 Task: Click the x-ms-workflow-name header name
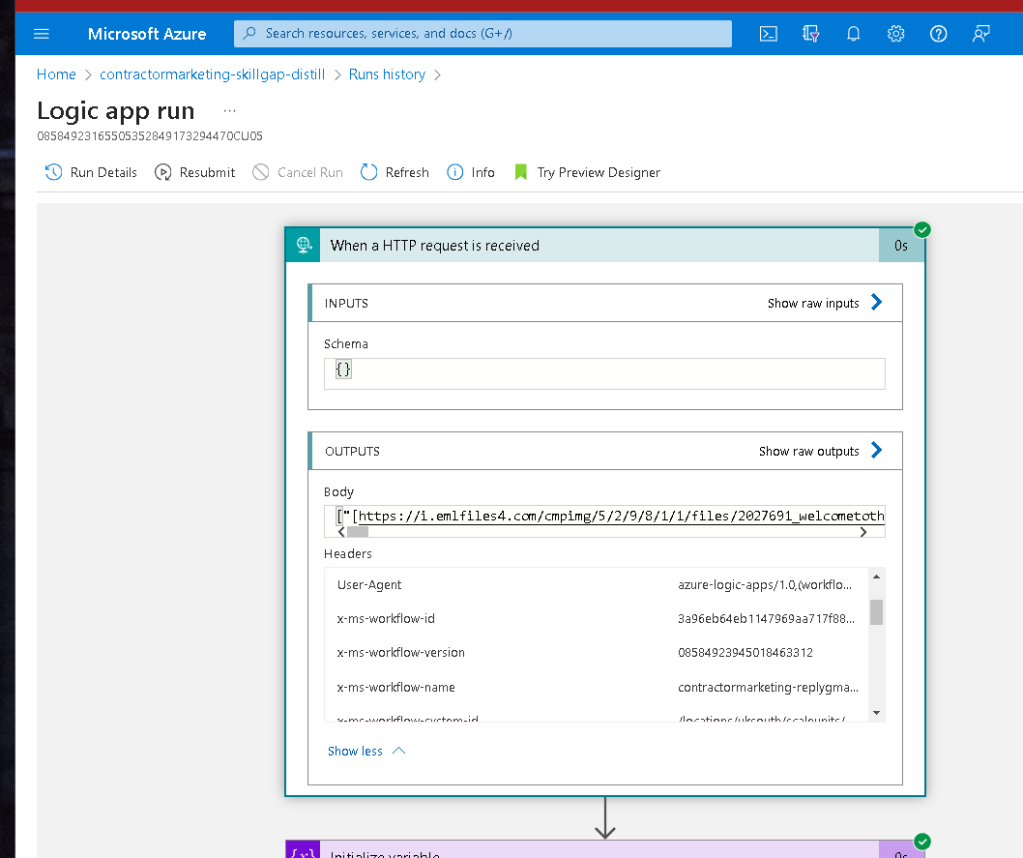tap(395, 687)
